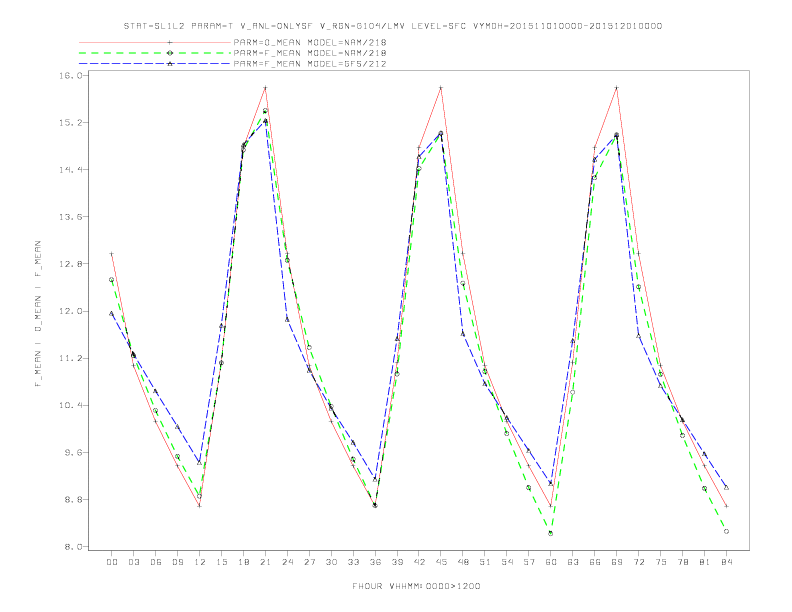Click x-axis tick label 39
Screen dimensions: 792x612
(397, 562)
